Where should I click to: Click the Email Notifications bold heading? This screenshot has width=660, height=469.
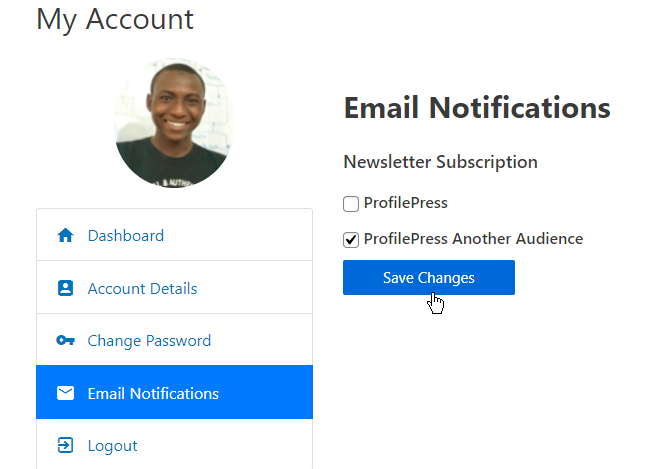tap(477, 107)
